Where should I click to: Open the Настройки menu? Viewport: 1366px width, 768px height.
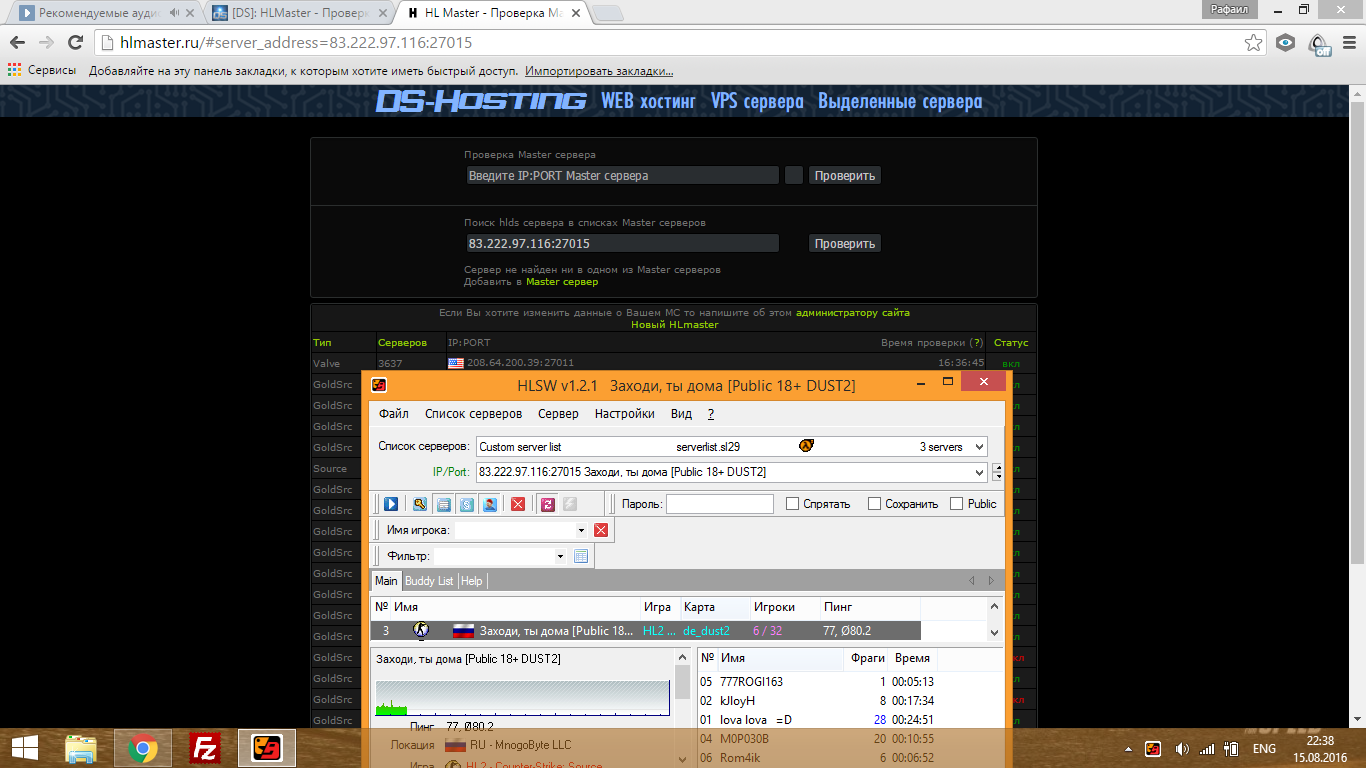pyautogui.click(x=625, y=414)
